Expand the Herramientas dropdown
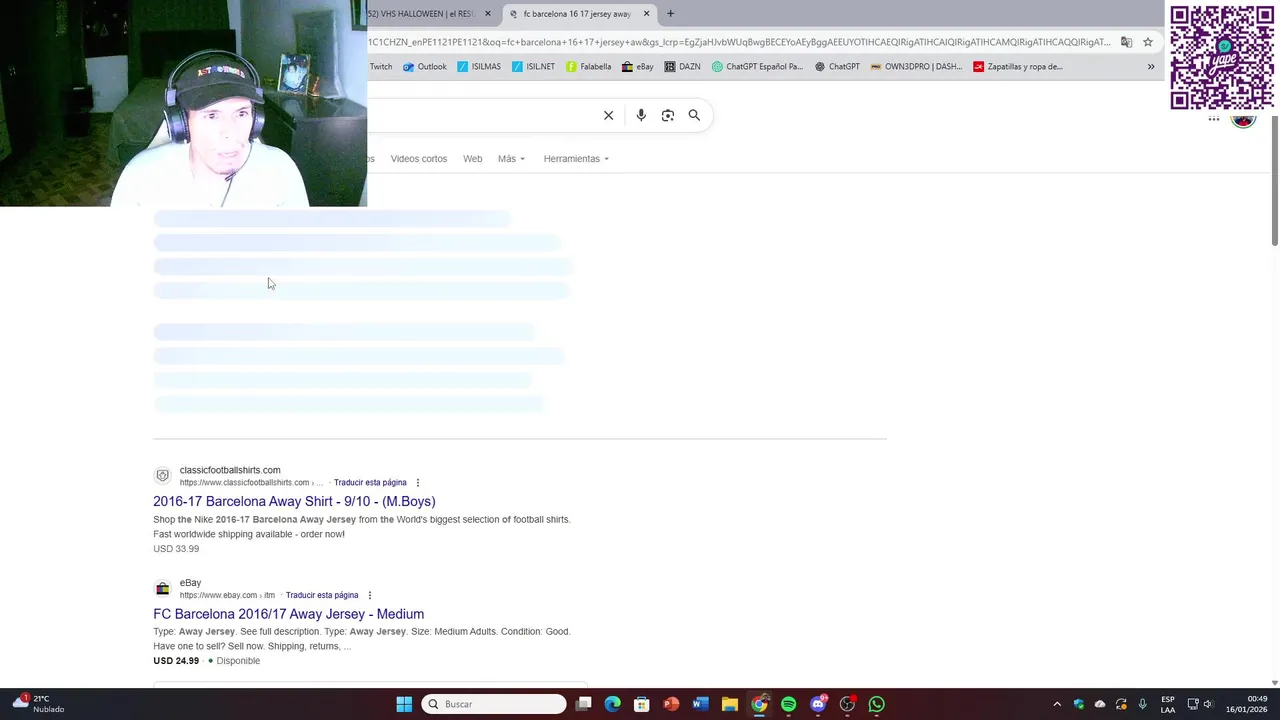 (576, 159)
